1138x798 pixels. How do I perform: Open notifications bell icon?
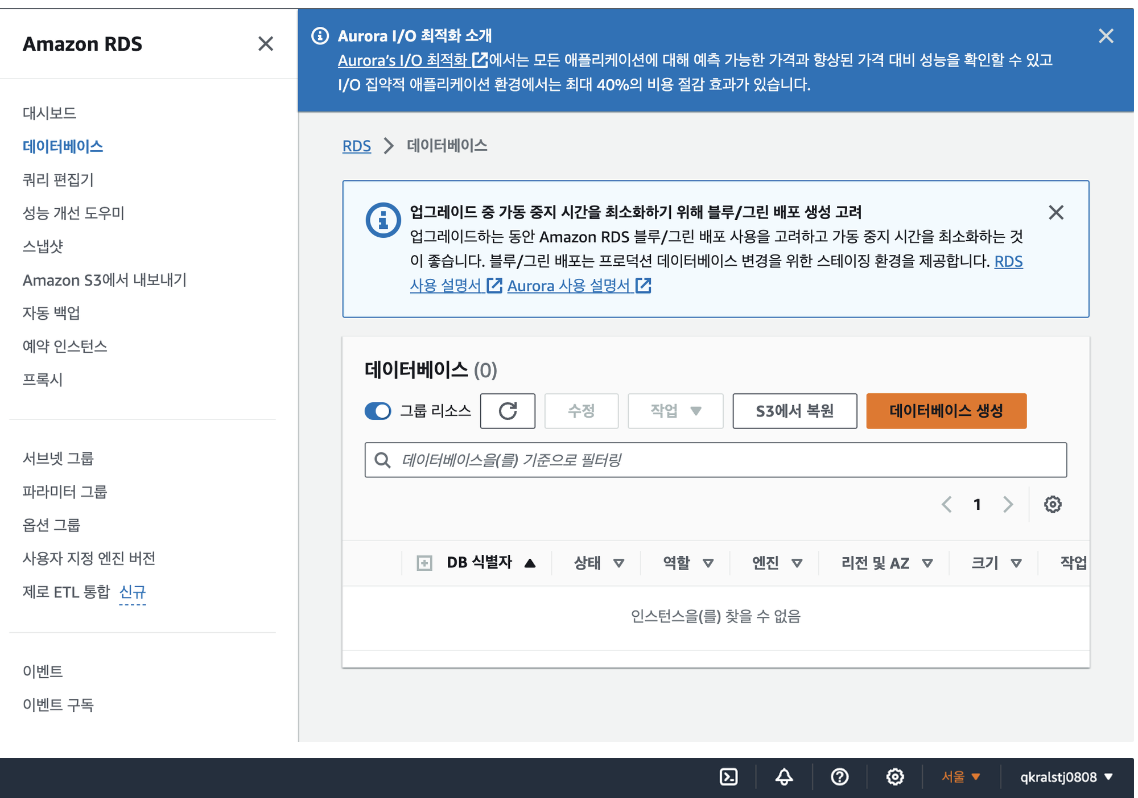click(784, 777)
